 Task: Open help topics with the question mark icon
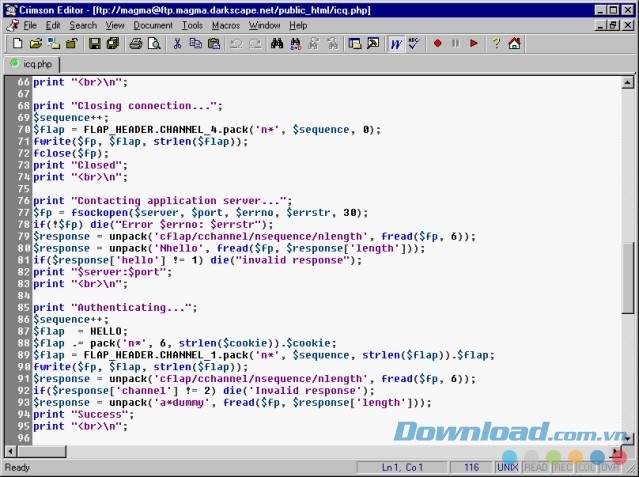click(x=496, y=43)
